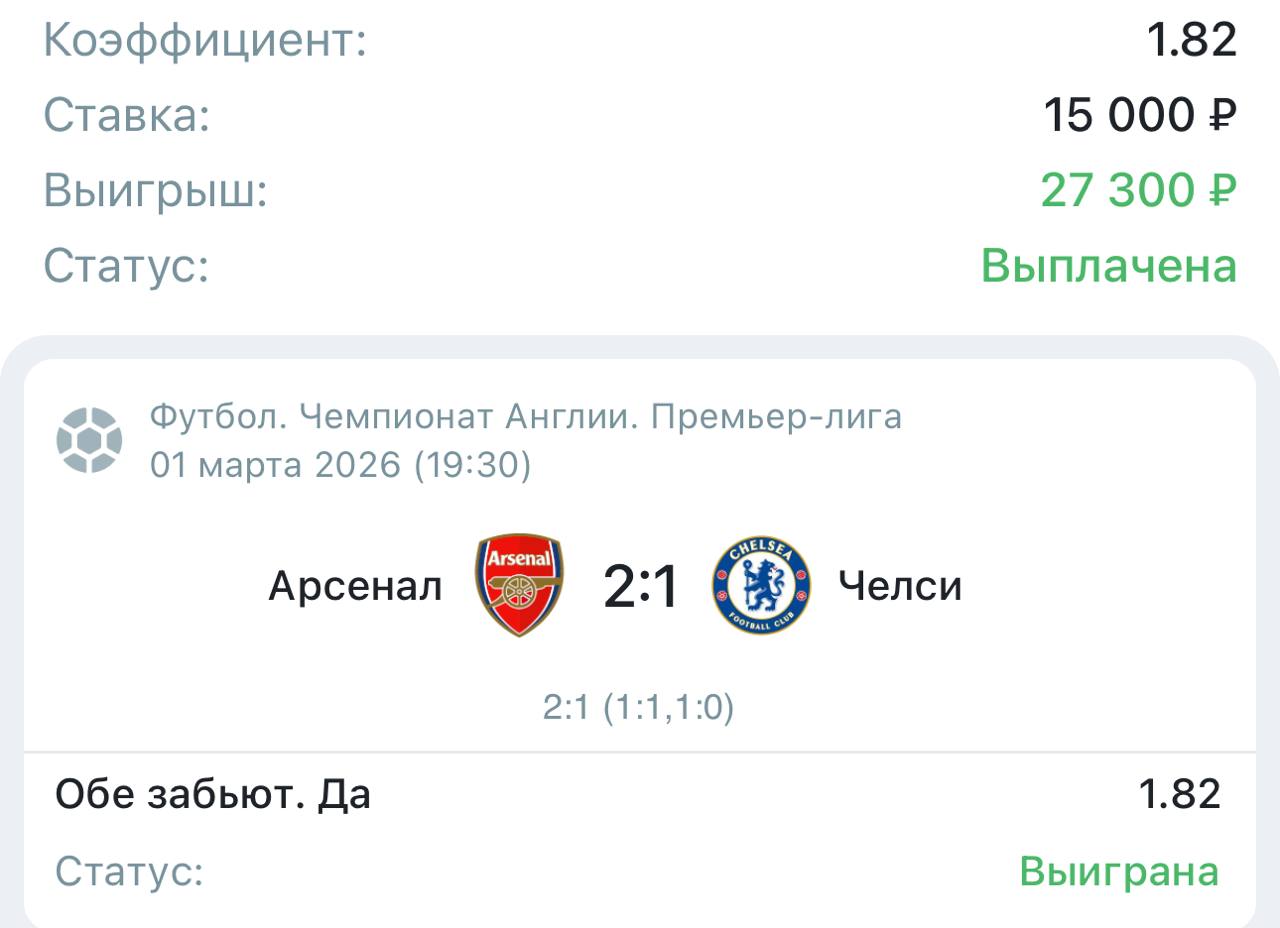
Task: Tap the Выплачена payout status
Action: (1109, 266)
